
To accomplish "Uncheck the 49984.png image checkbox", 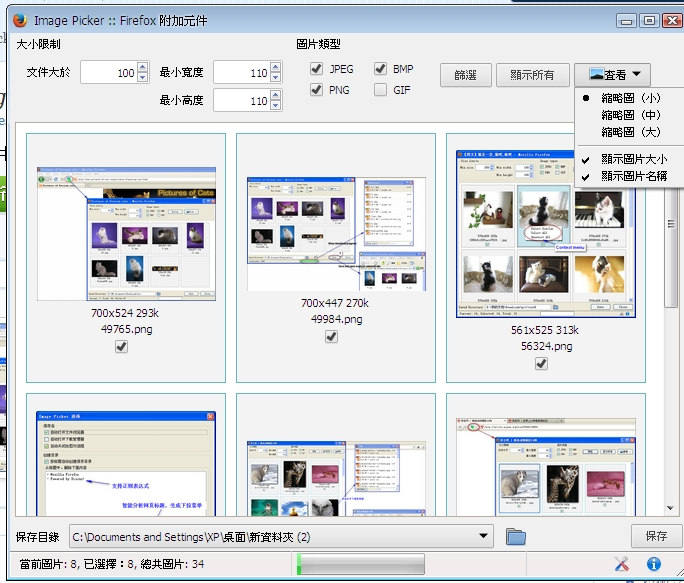I will 332,336.
